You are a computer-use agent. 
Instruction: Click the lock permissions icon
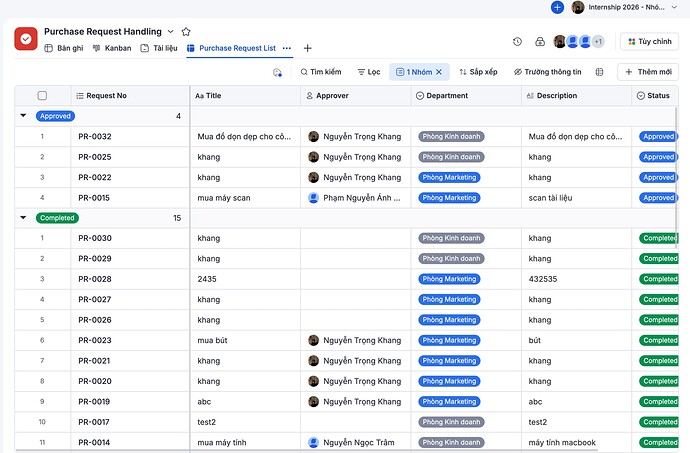(540, 41)
